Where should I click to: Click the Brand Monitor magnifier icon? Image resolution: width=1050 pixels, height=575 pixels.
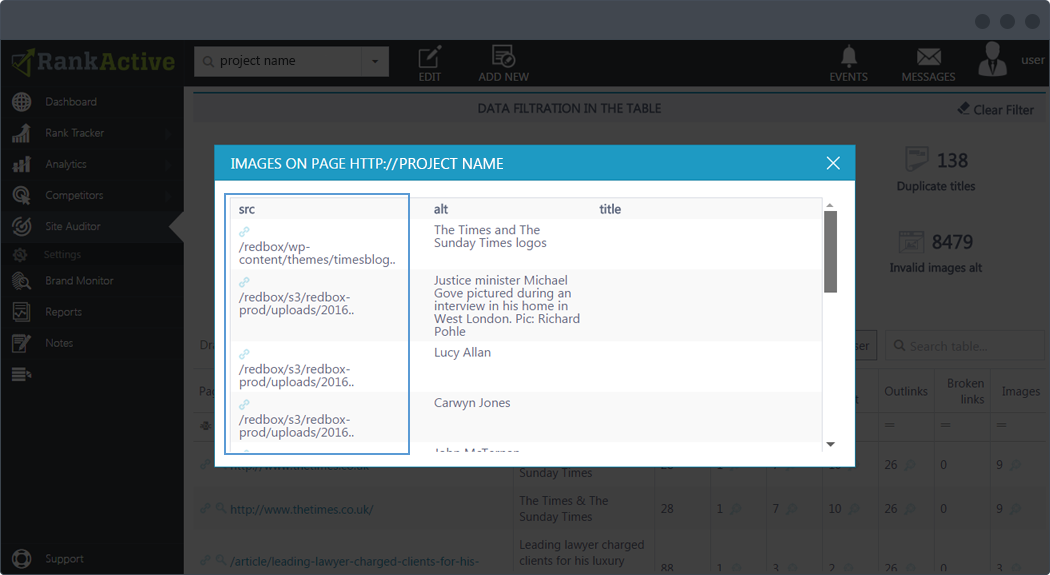coord(21,281)
